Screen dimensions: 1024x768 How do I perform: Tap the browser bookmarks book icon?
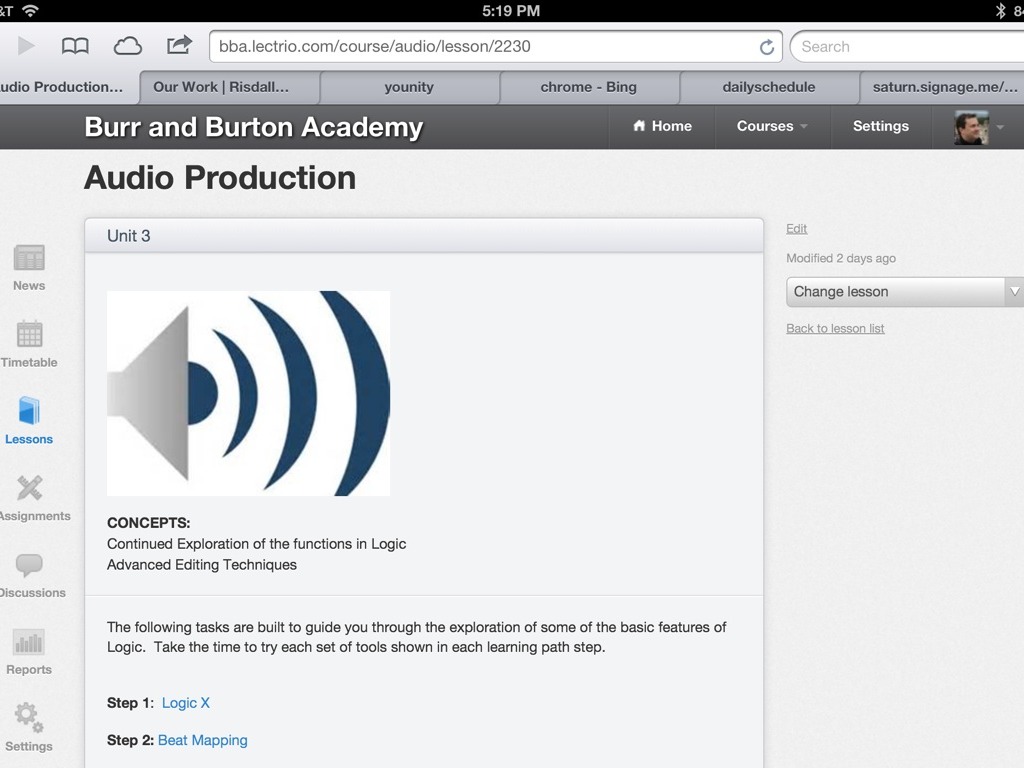point(75,46)
